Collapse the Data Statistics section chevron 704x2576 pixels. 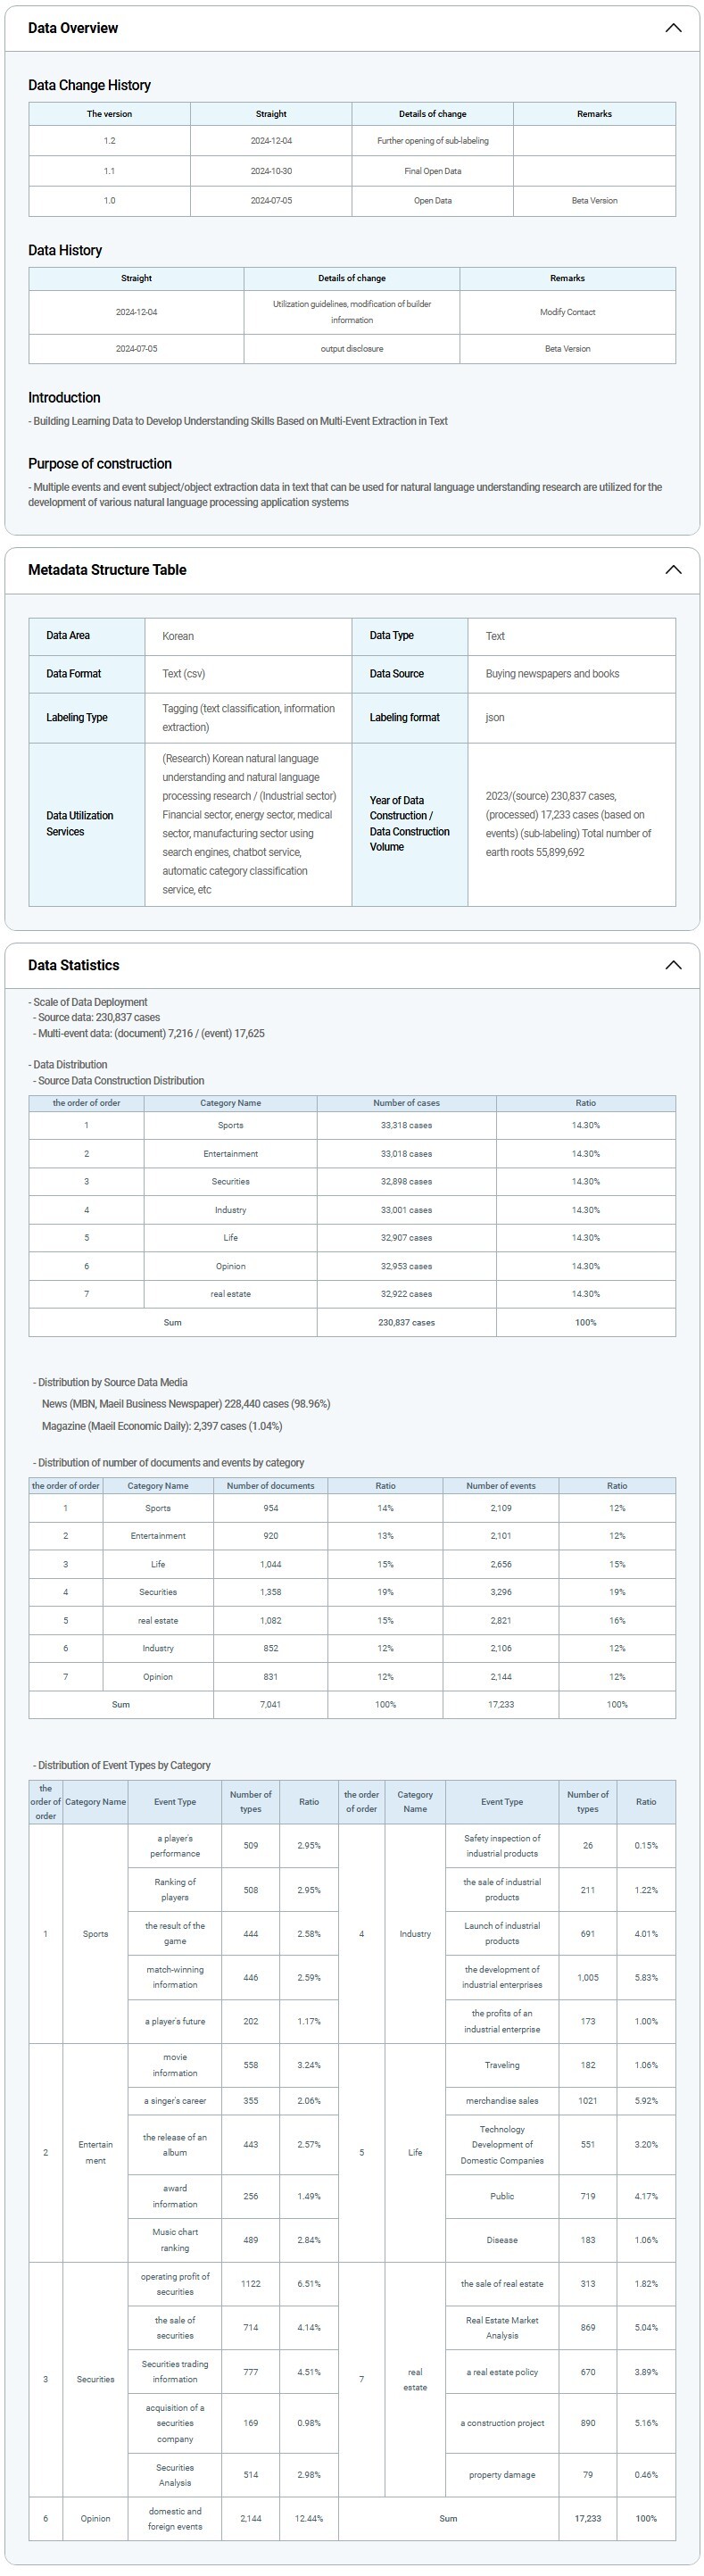tap(673, 965)
